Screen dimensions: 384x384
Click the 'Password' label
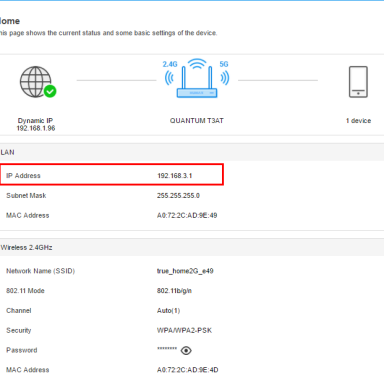(22, 350)
